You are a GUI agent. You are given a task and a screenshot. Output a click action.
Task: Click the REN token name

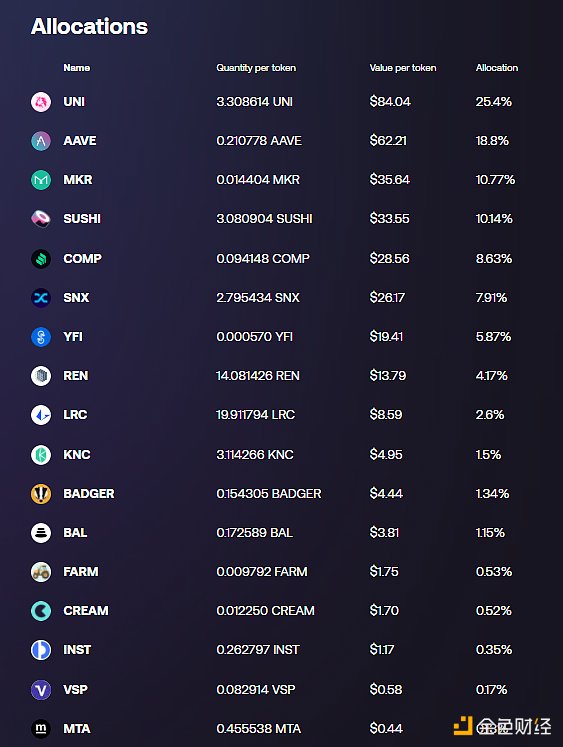[76, 376]
